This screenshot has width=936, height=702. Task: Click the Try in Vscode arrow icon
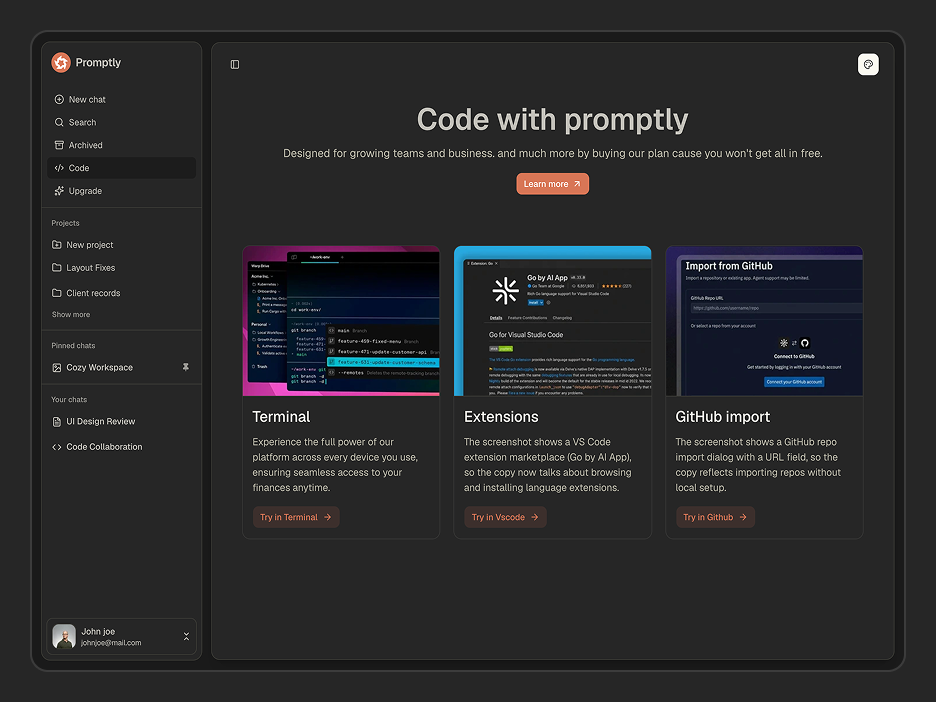[535, 517]
